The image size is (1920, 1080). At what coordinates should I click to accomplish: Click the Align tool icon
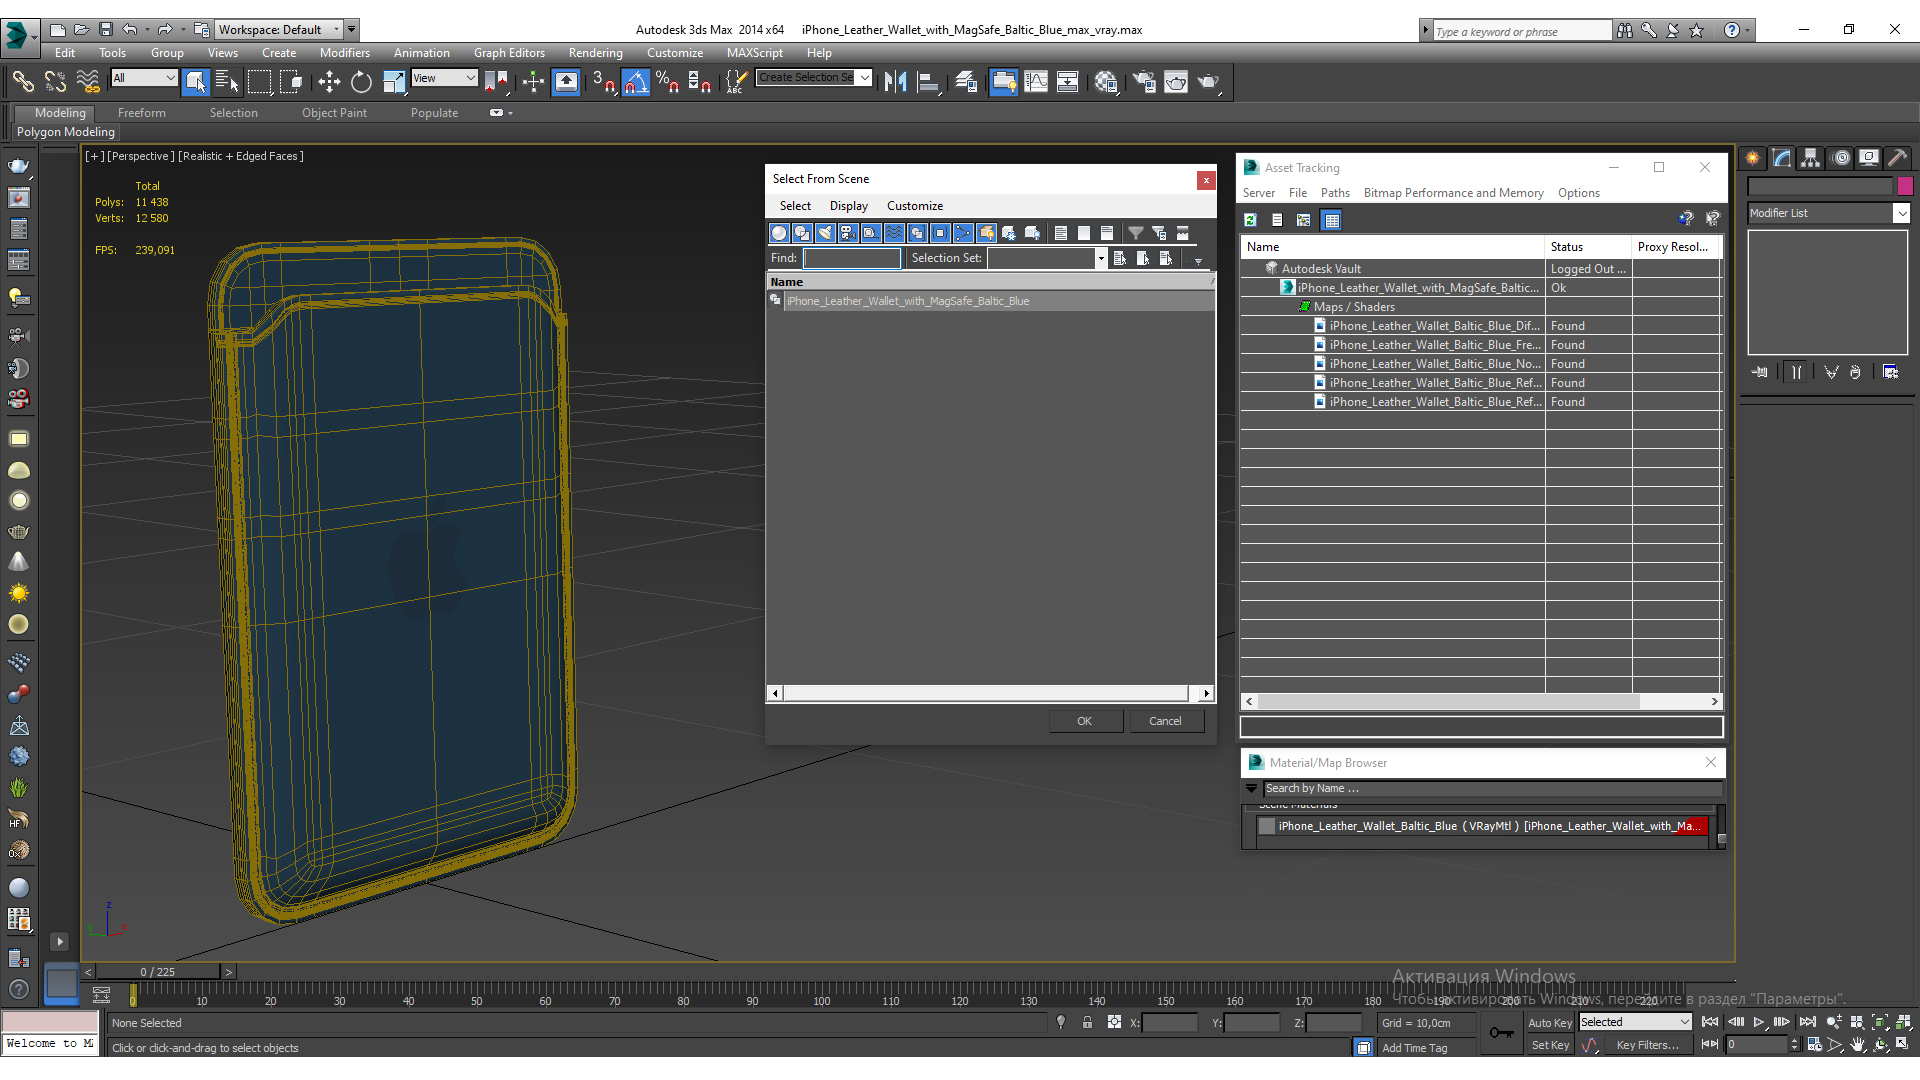coord(929,81)
